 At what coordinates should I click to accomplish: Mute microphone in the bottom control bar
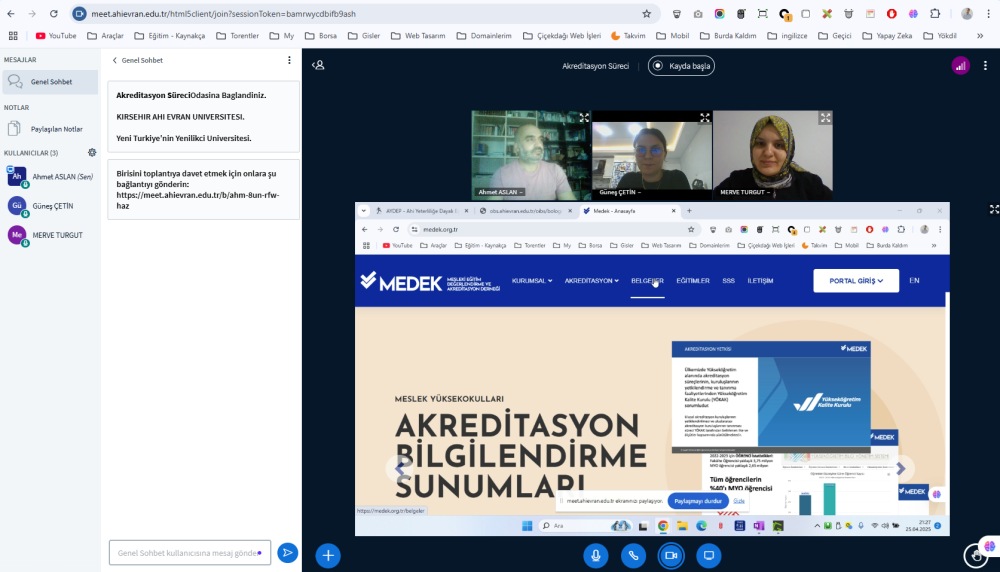click(x=595, y=555)
